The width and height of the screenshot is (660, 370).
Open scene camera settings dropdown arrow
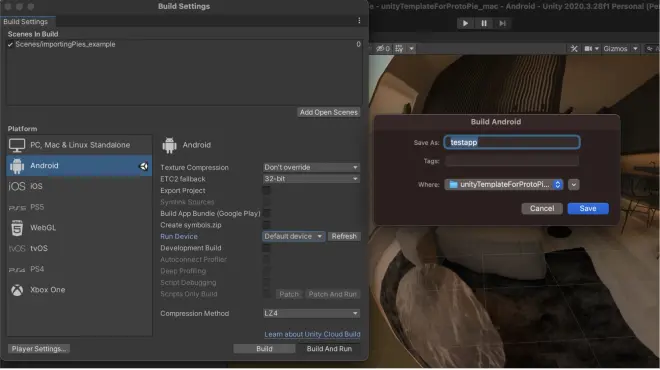(597, 49)
